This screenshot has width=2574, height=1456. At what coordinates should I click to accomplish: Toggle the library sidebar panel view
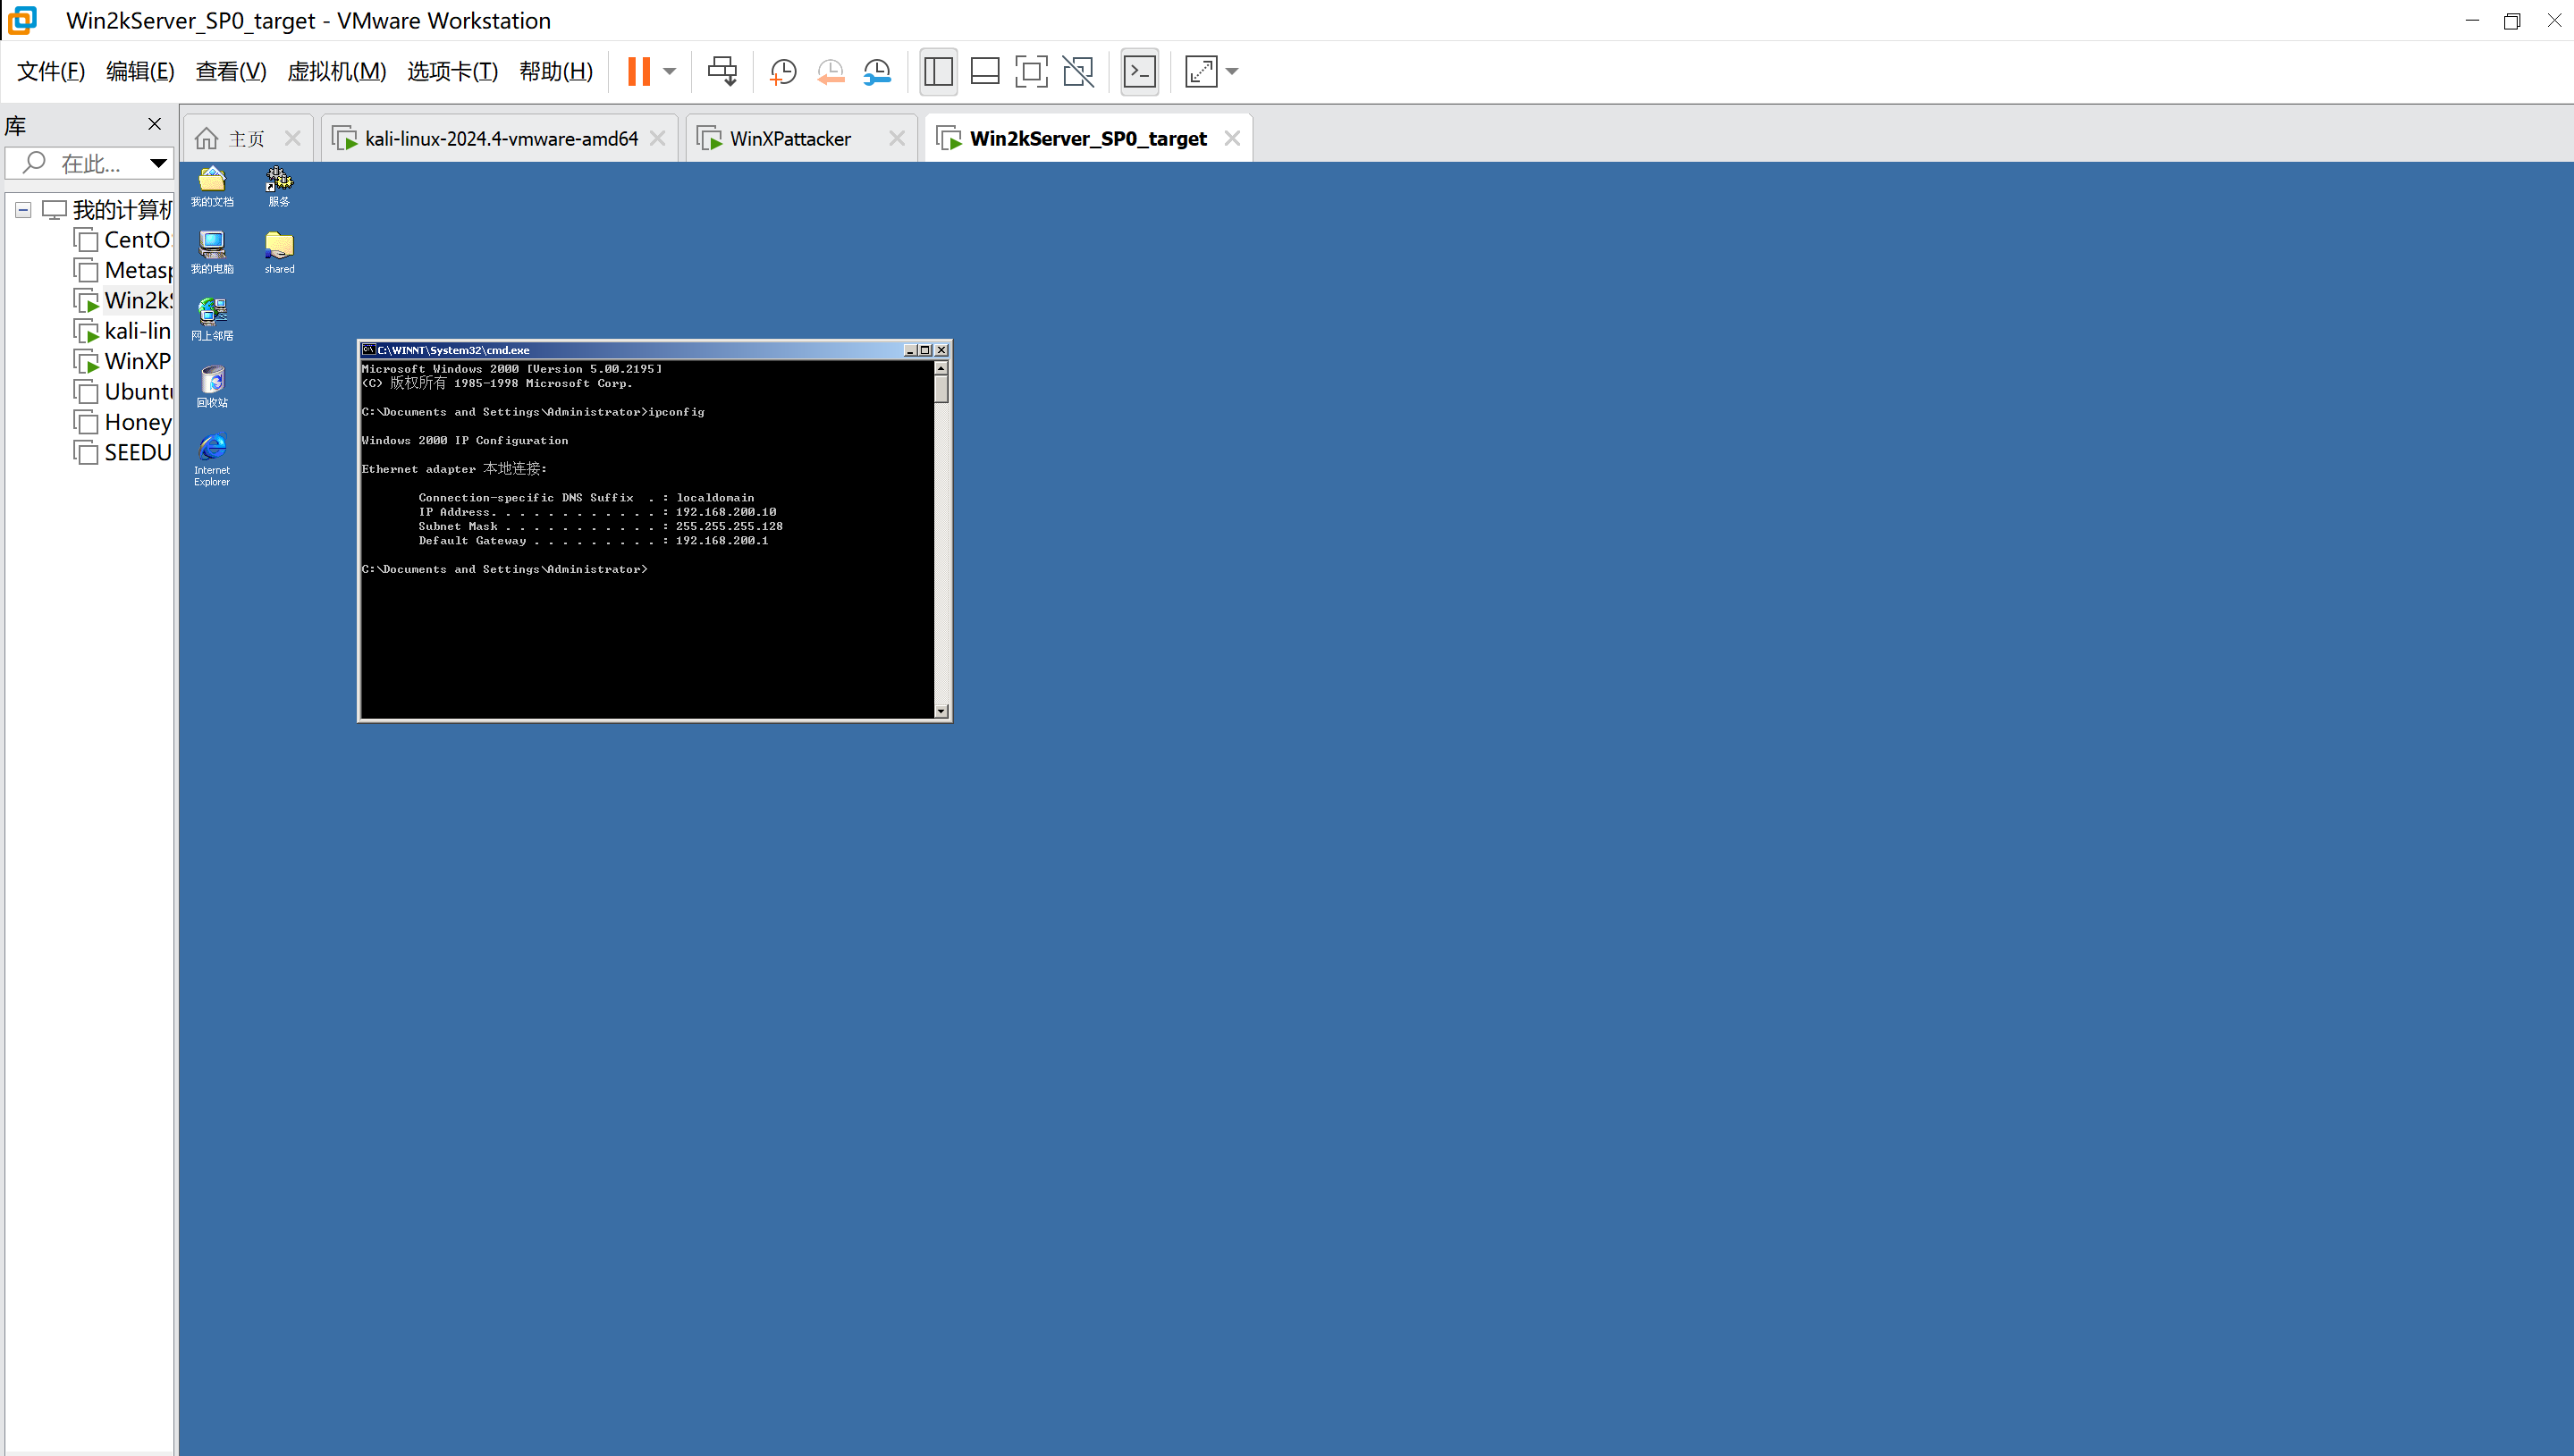click(938, 71)
